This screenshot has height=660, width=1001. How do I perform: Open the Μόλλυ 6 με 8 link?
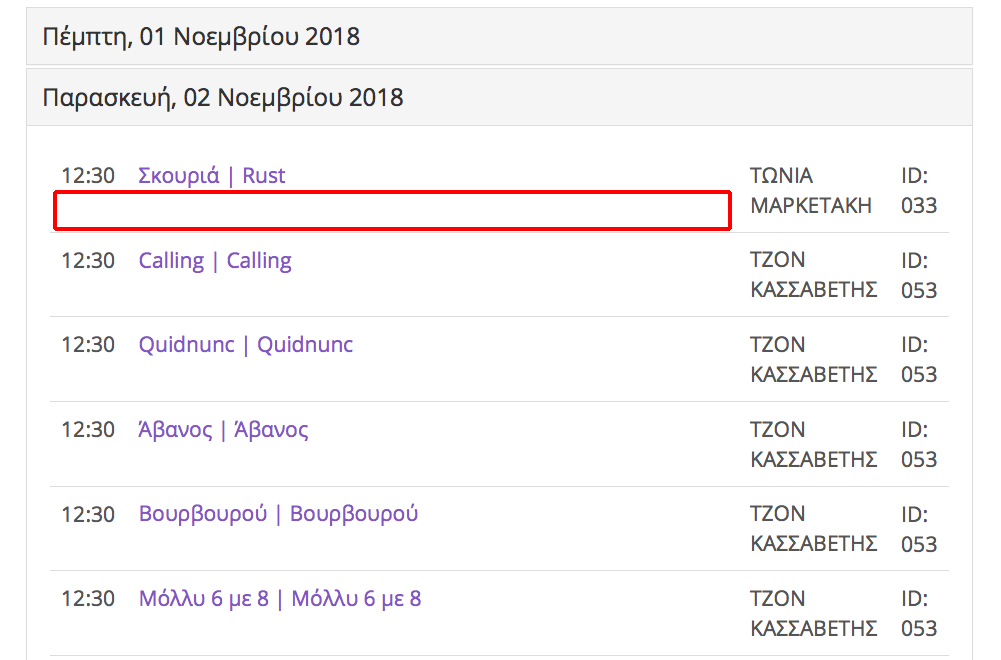click(280, 599)
